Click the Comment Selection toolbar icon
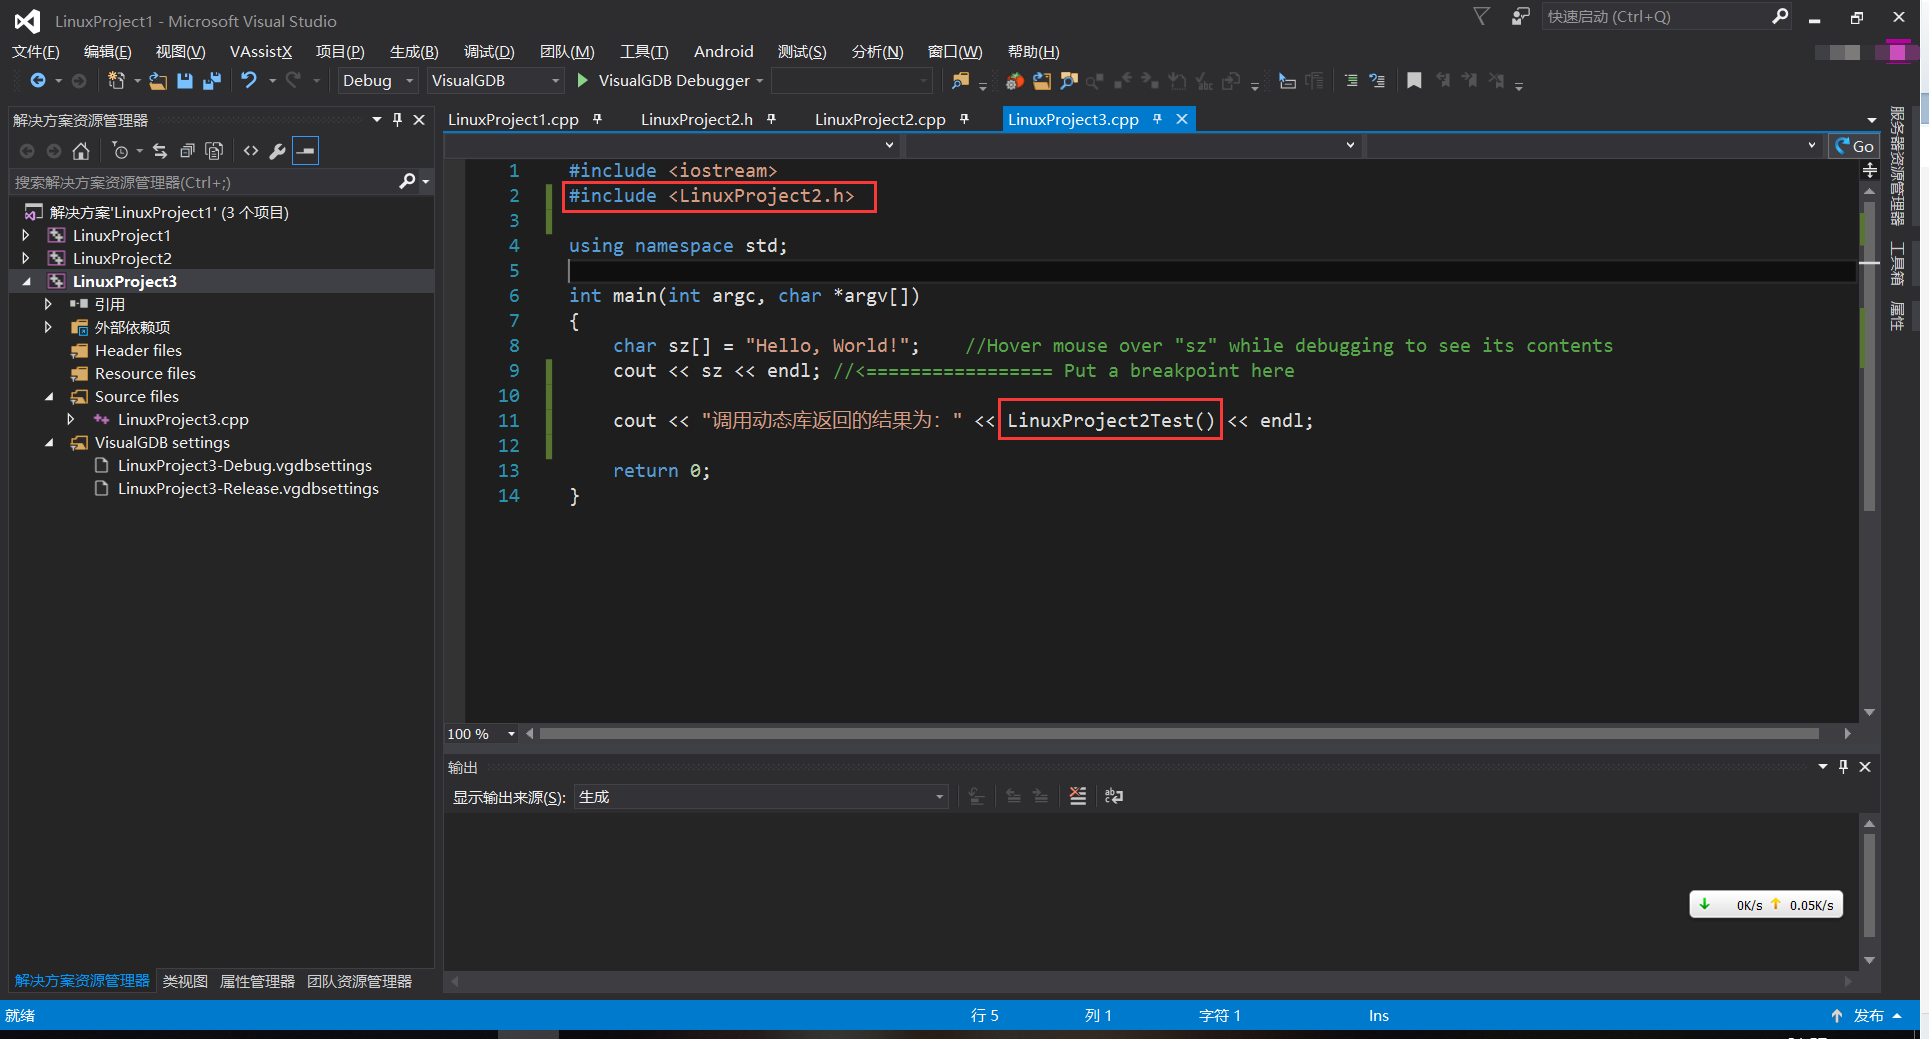 pyautogui.click(x=1351, y=80)
